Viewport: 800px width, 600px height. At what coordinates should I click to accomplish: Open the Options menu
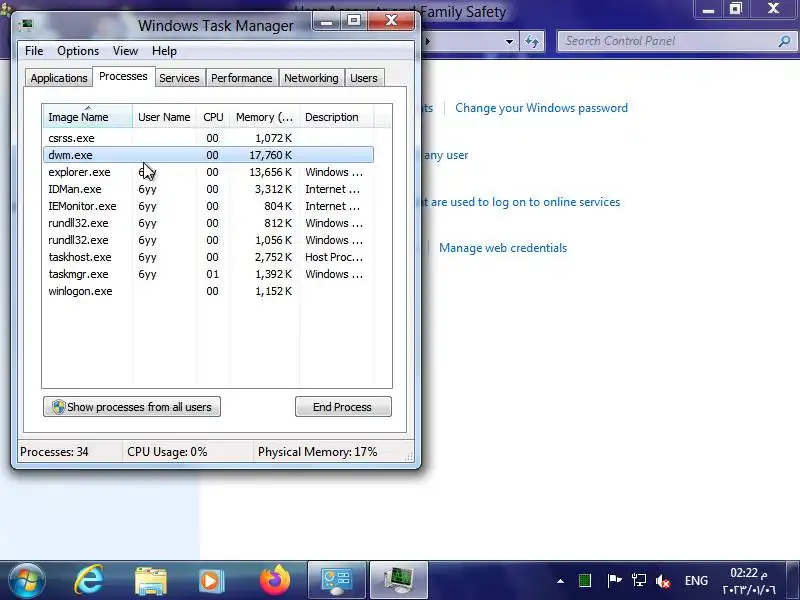coord(78,51)
